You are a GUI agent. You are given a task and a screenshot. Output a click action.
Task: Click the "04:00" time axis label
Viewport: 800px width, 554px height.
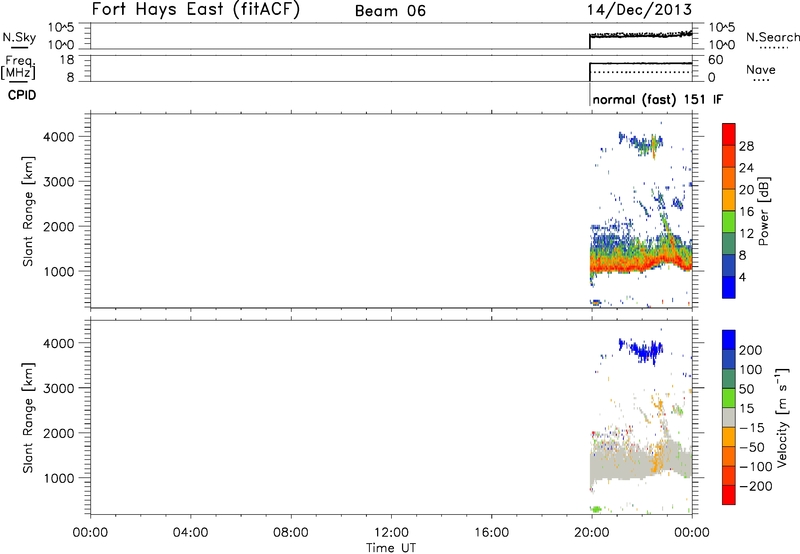coord(190,533)
